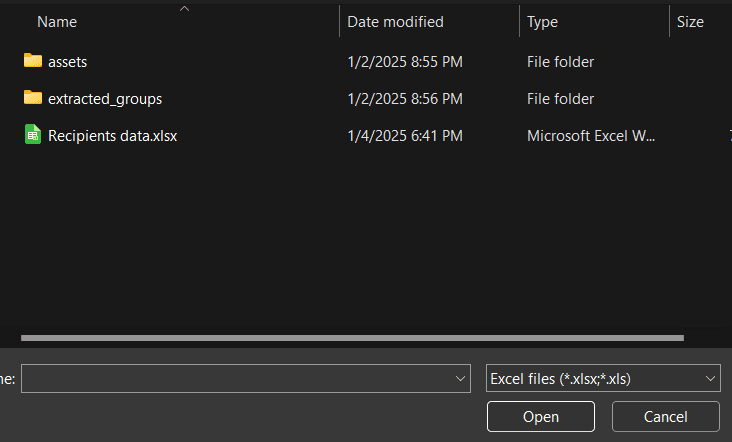Click the assets folder icon
Screen dimensions: 732x442
33,61
